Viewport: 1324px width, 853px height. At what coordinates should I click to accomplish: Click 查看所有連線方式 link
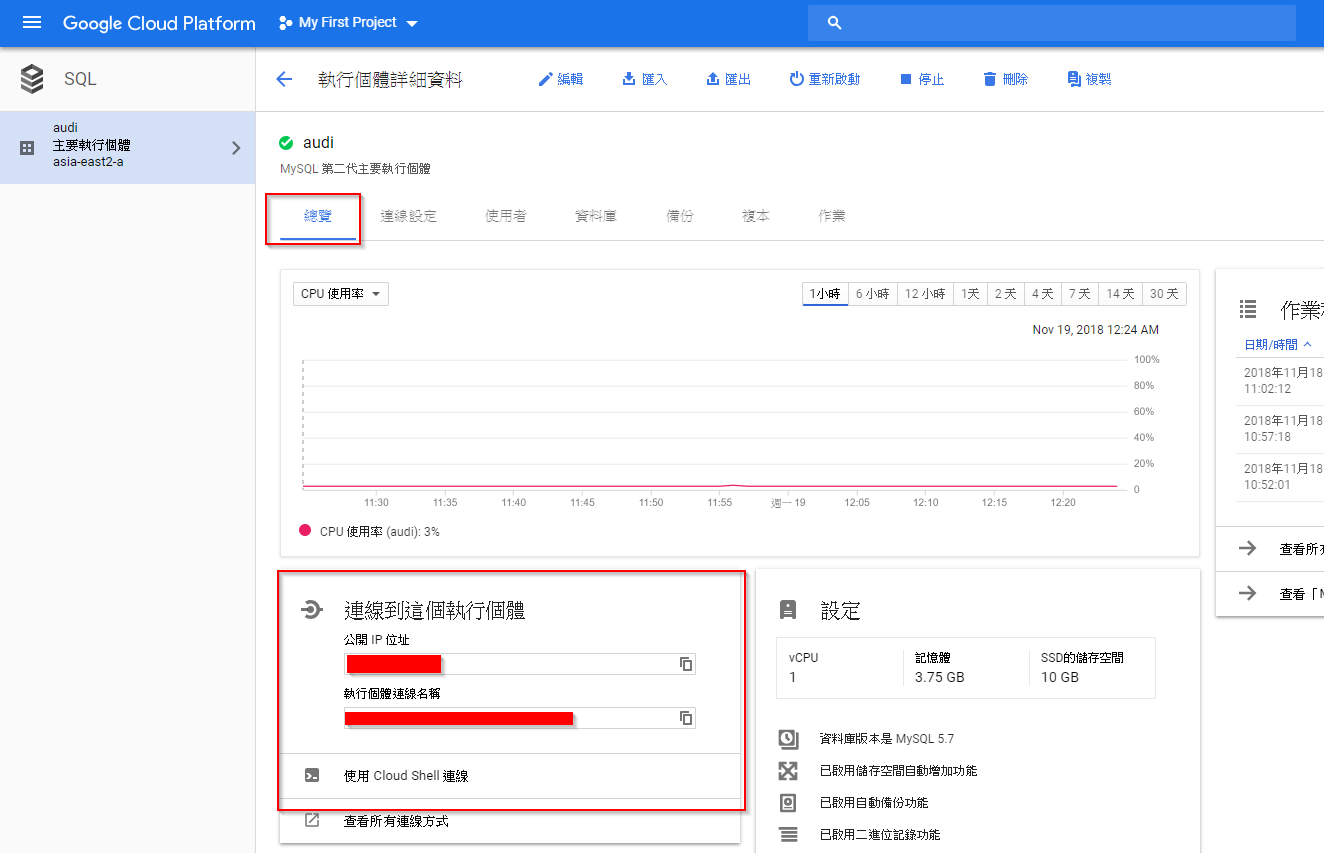pos(396,821)
